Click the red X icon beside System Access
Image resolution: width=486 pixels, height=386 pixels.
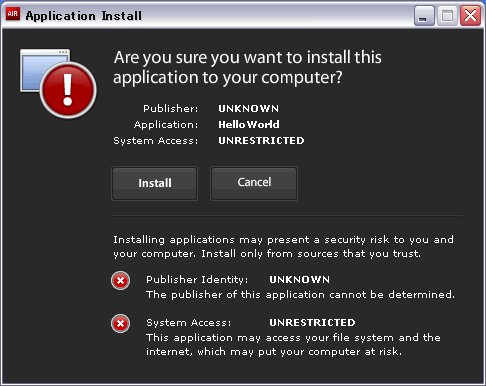pyautogui.click(x=120, y=324)
